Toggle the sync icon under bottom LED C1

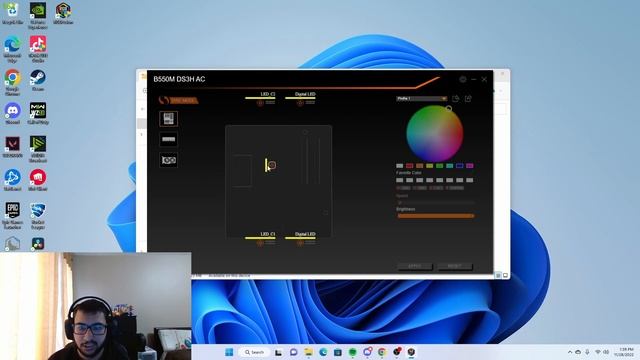coord(260,243)
